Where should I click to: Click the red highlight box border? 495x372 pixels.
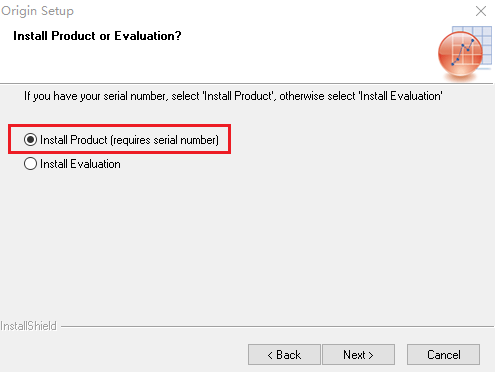[x=119, y=126]
